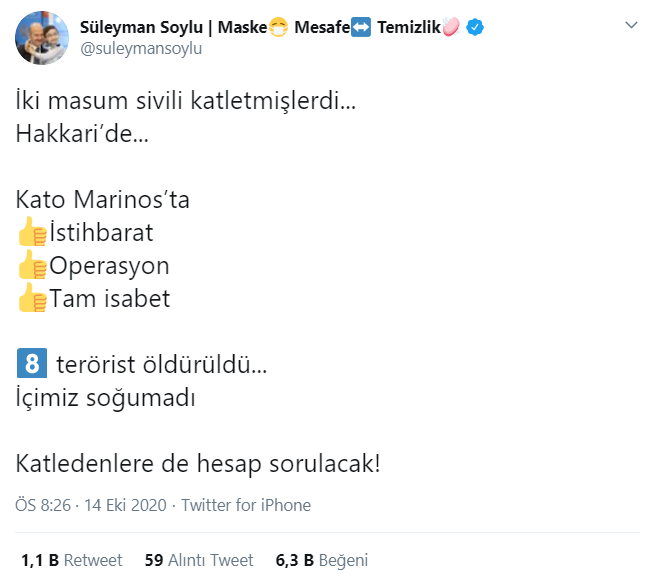This screenshot has width=651, height=584.
Task: Click the Twitter for iPhone source link
Action: point(247,505)
